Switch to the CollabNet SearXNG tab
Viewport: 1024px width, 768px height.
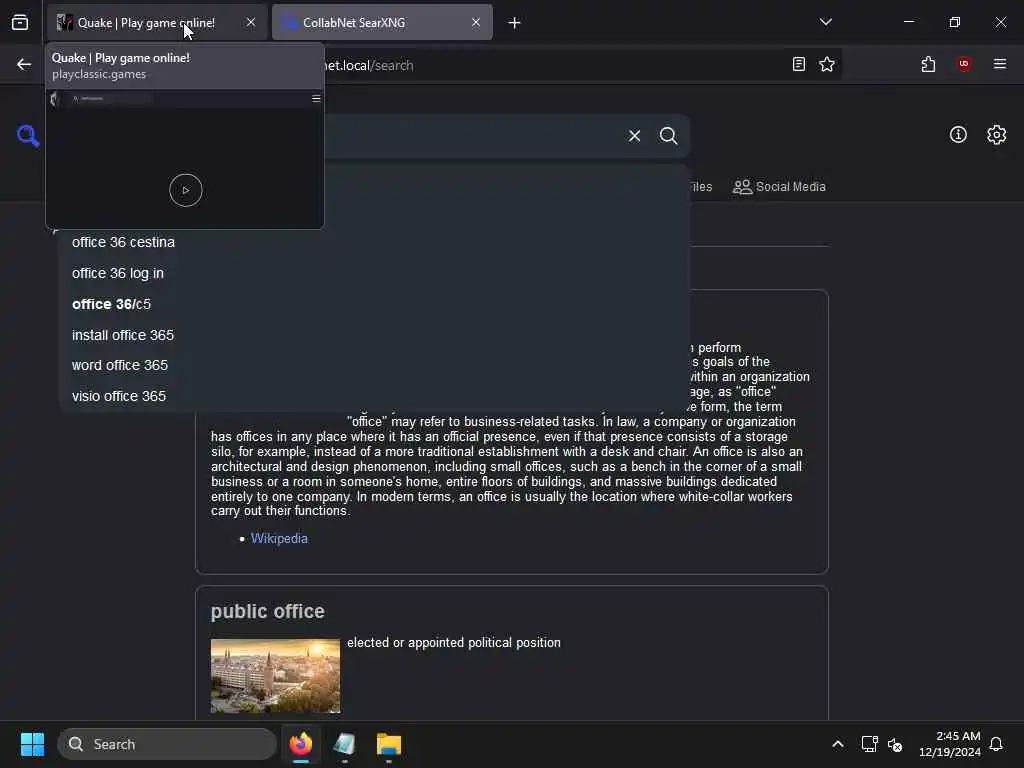click(x=382, y=22)
